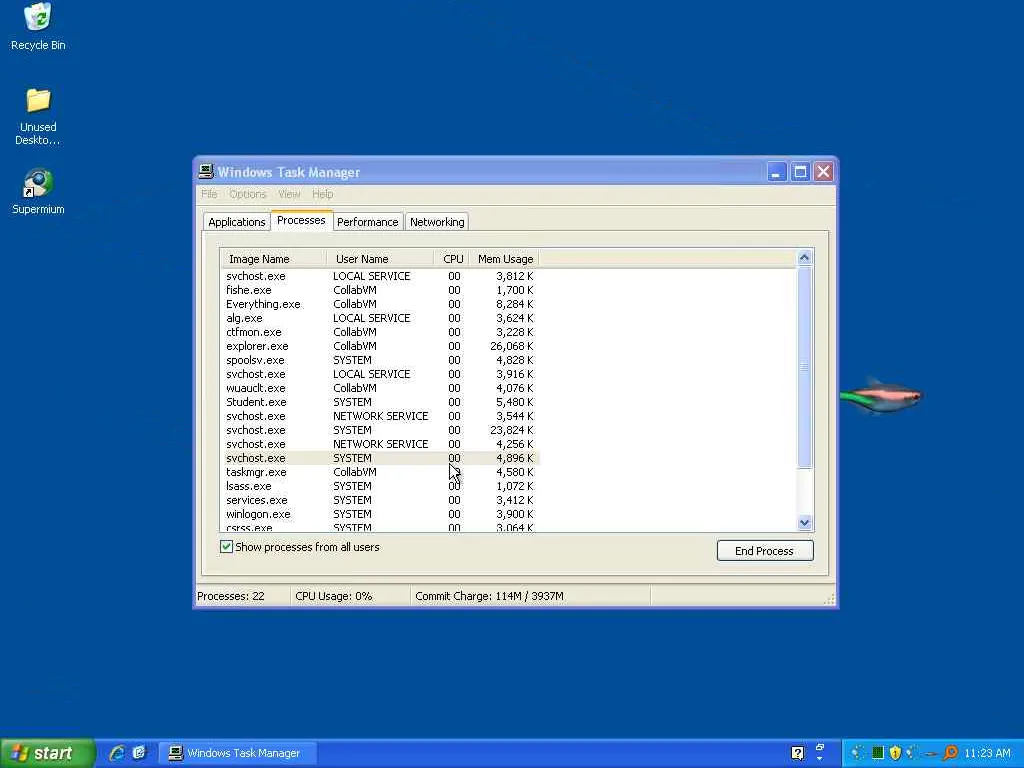Minimize the Windows Task Manager window
The width and height of the screenshot is (1024, 768).
click(776, 172)
